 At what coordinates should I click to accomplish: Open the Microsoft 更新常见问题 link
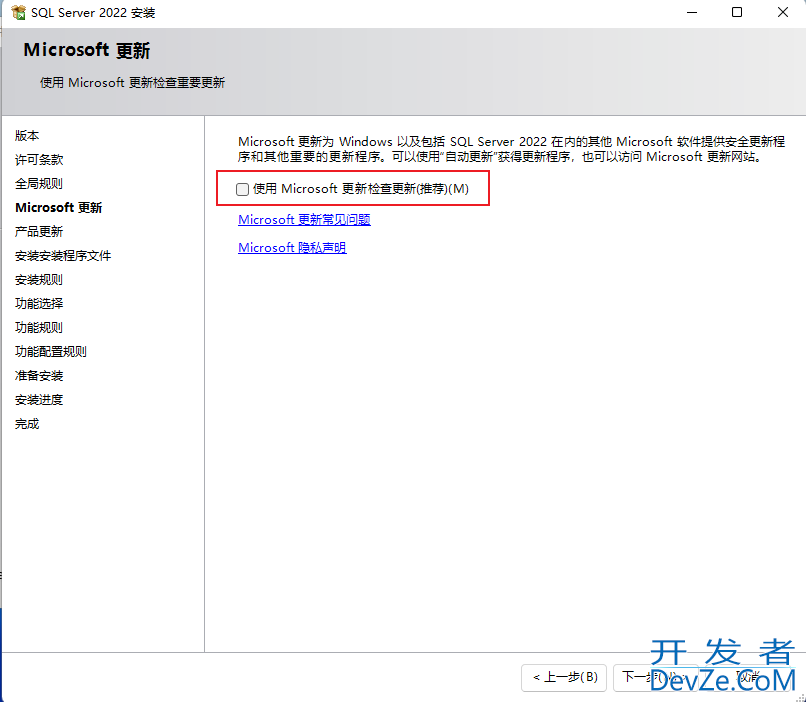pos(304,219)
